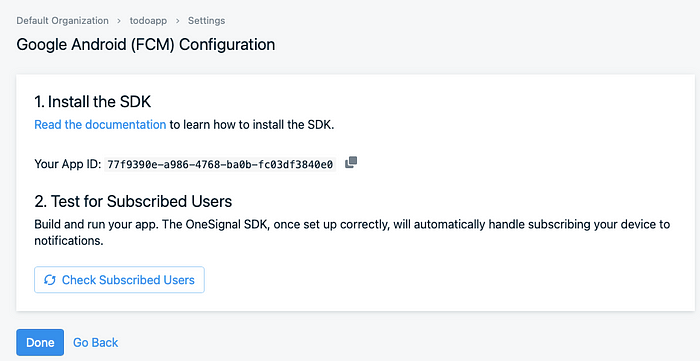This screenshot has width=700, height=361.
Task: Click the Your App ID label
Action: [x=68, y=164]
